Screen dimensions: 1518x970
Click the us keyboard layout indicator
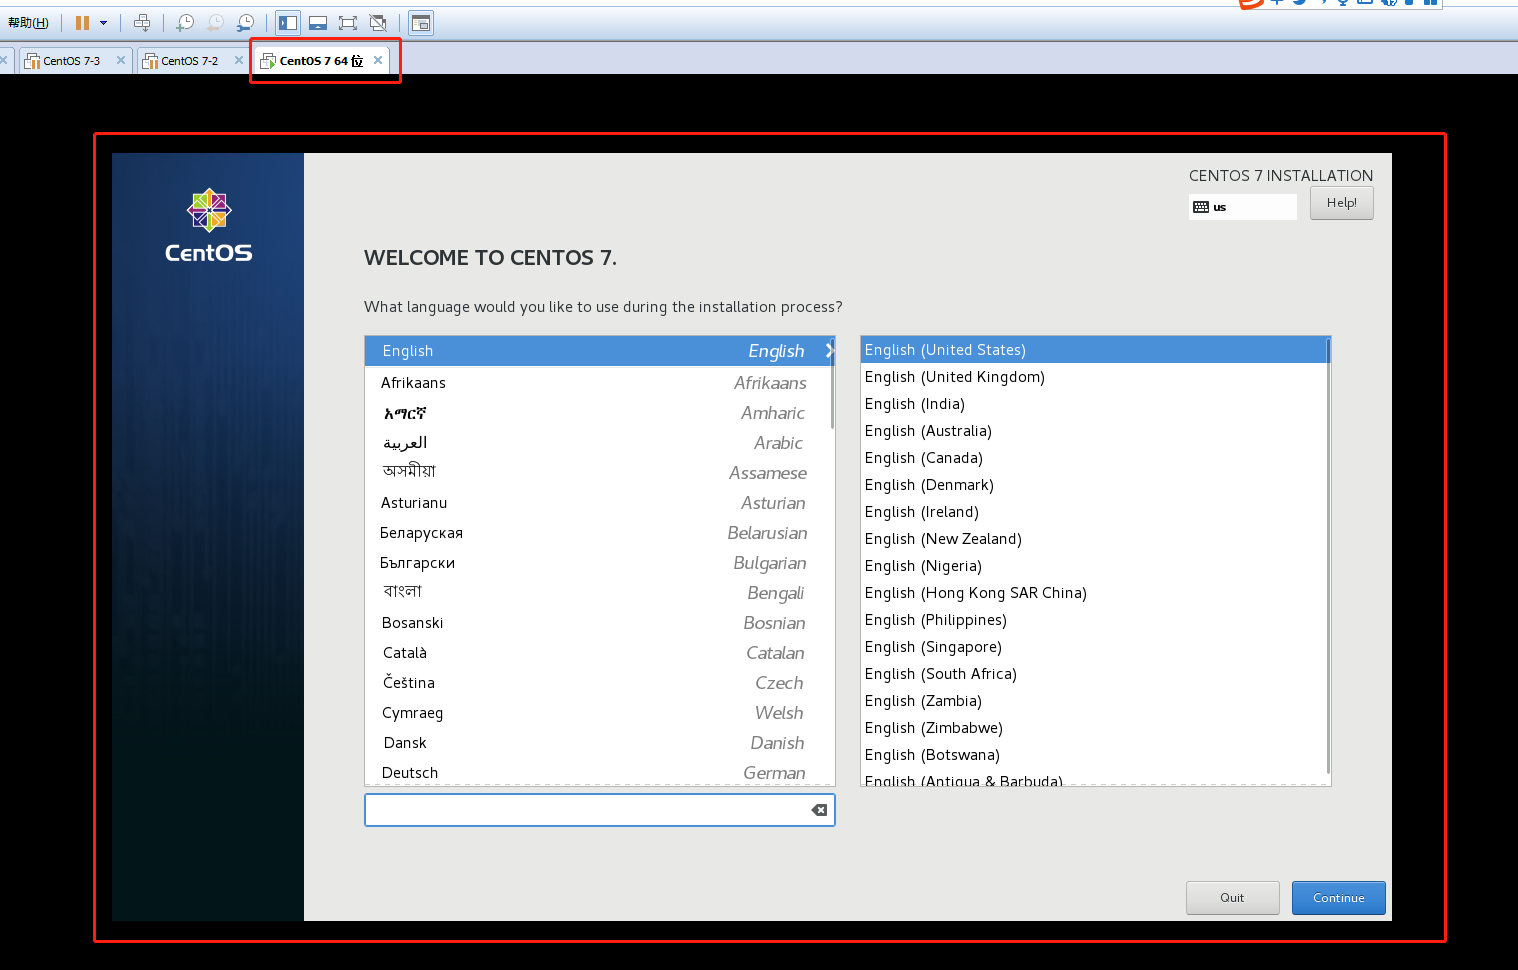click(1243, 207)
